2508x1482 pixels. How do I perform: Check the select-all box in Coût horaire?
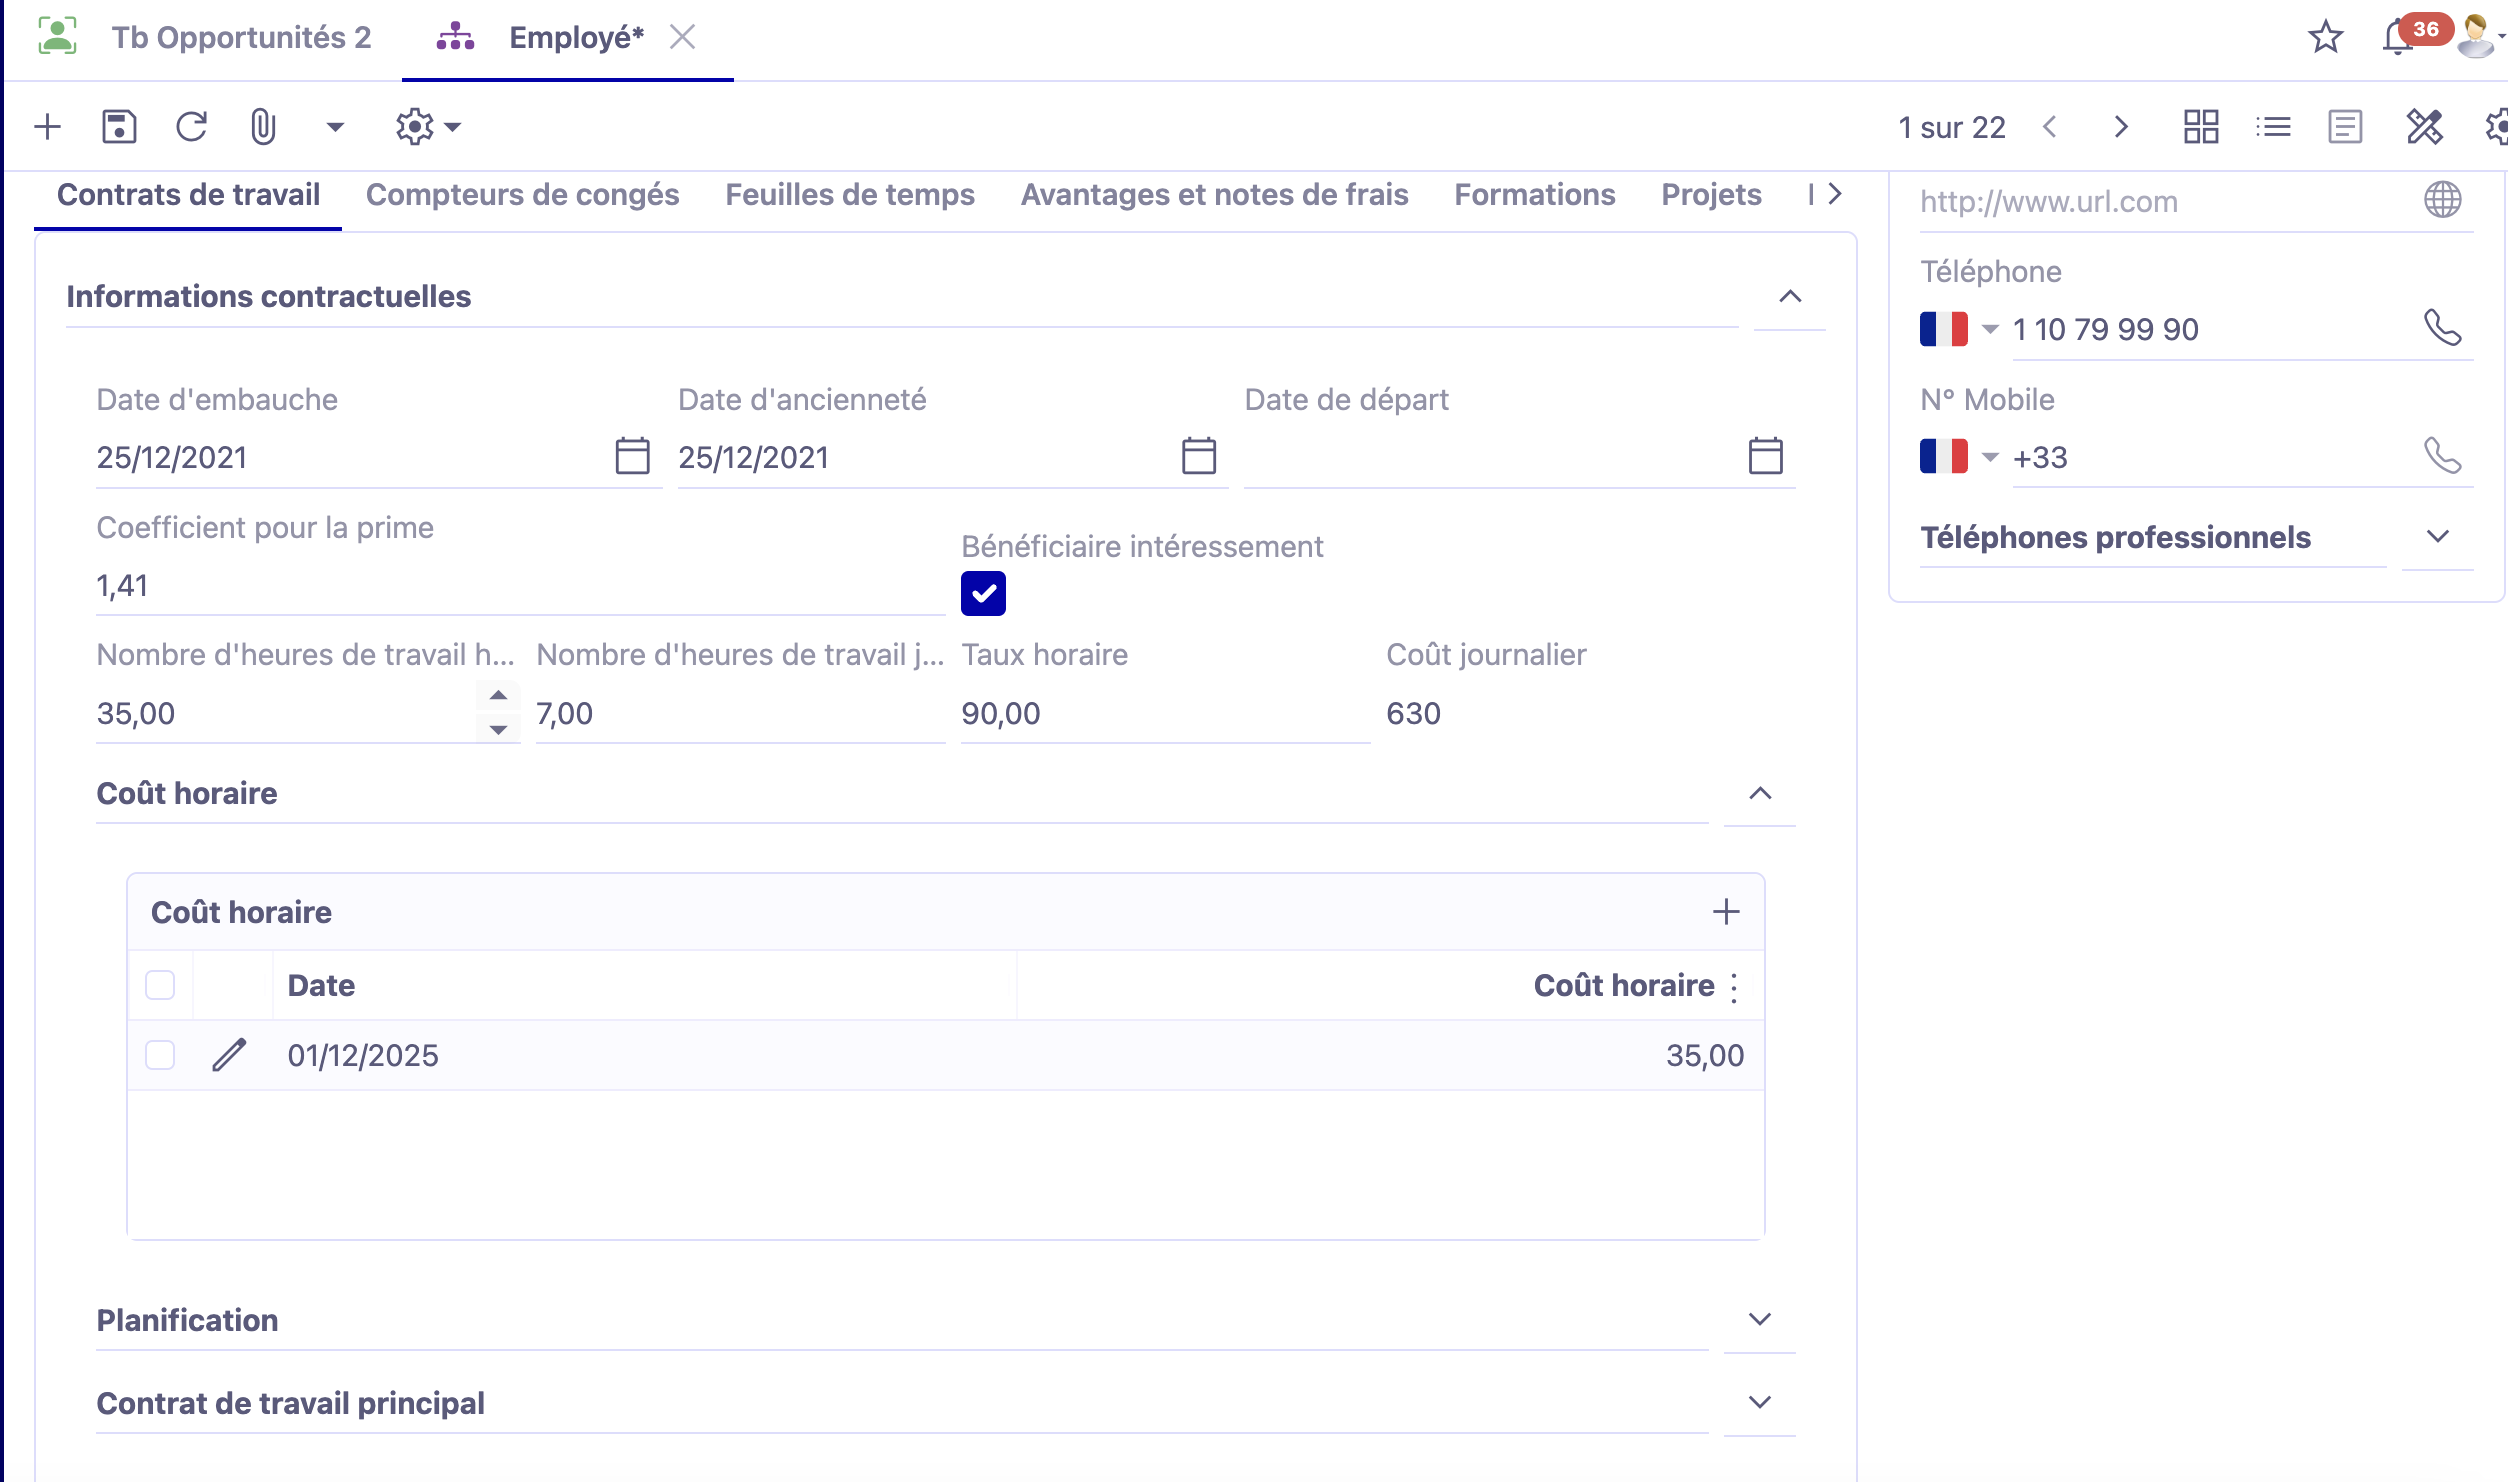pos(159,984)
